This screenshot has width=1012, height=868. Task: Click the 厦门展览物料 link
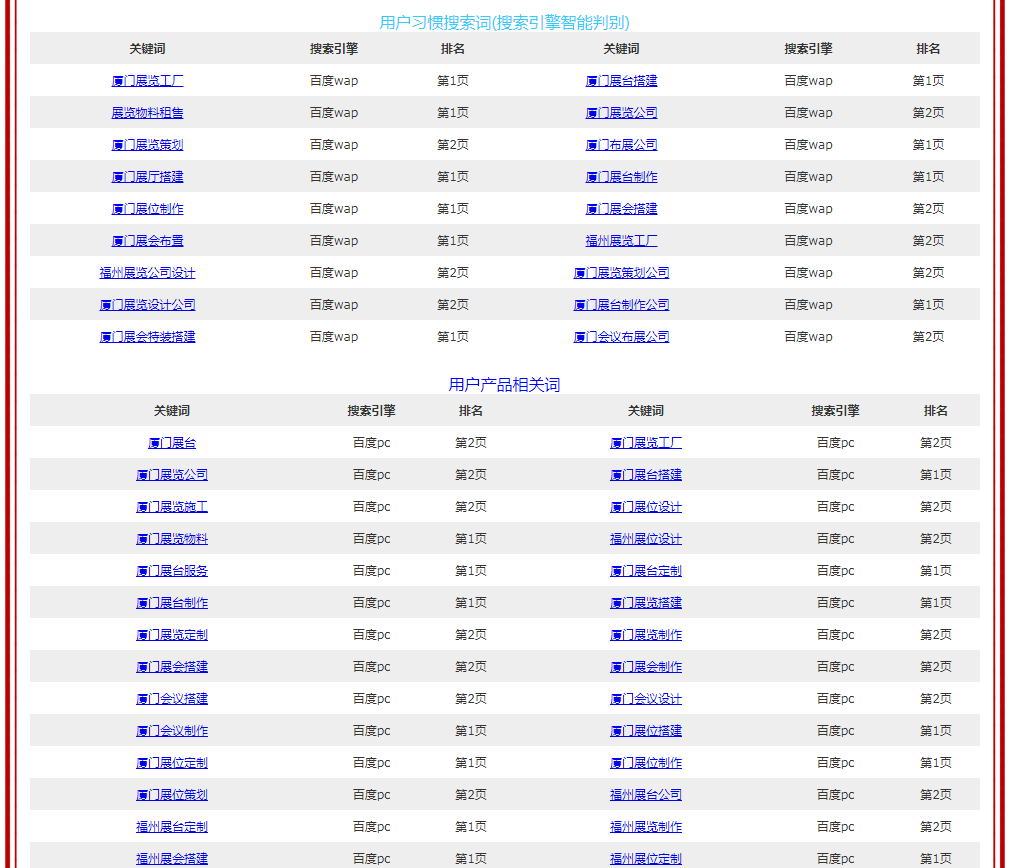click(172, 539)
